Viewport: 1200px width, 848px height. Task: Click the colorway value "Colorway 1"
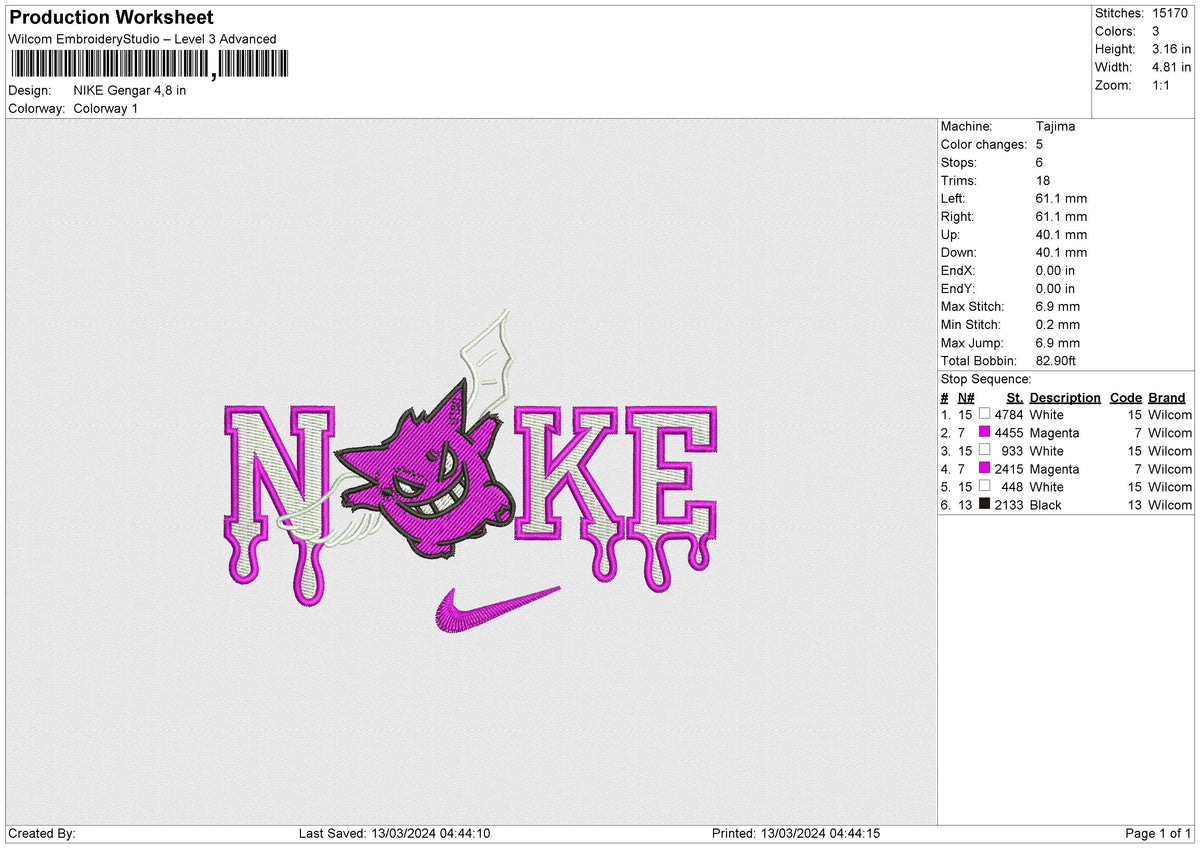106,108
